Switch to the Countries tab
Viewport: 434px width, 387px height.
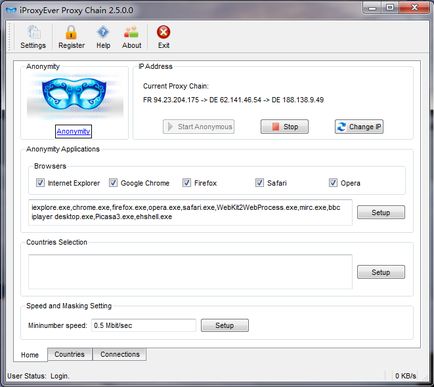tap(69, 354)
